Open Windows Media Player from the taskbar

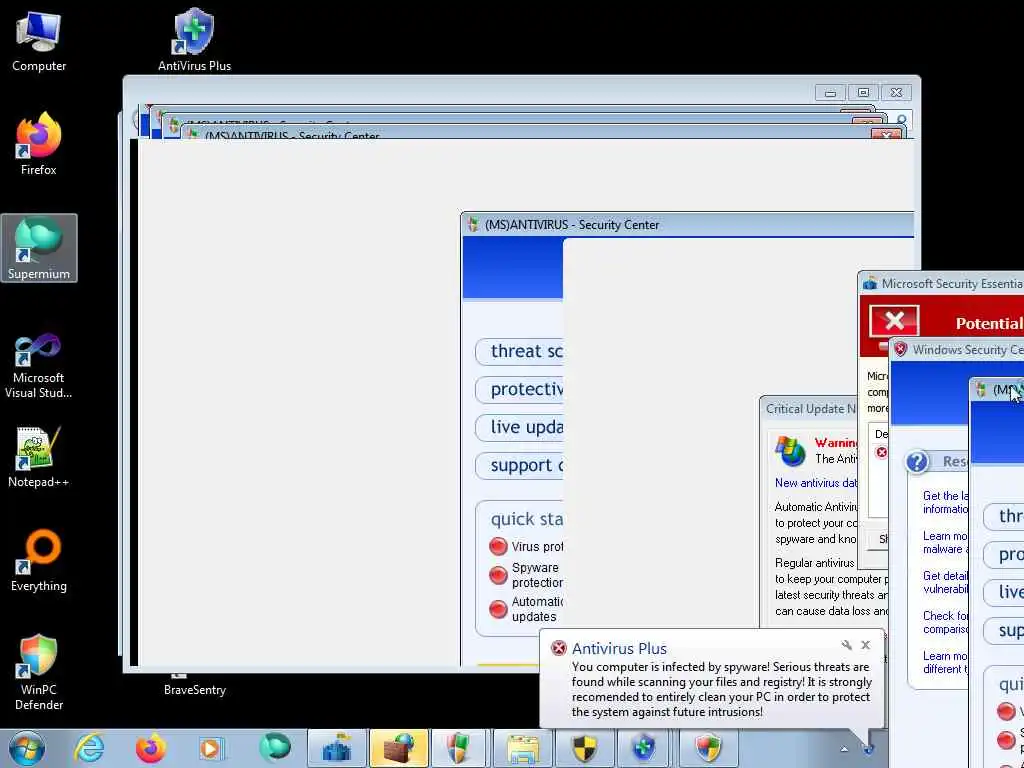click(x=211, y=748)
